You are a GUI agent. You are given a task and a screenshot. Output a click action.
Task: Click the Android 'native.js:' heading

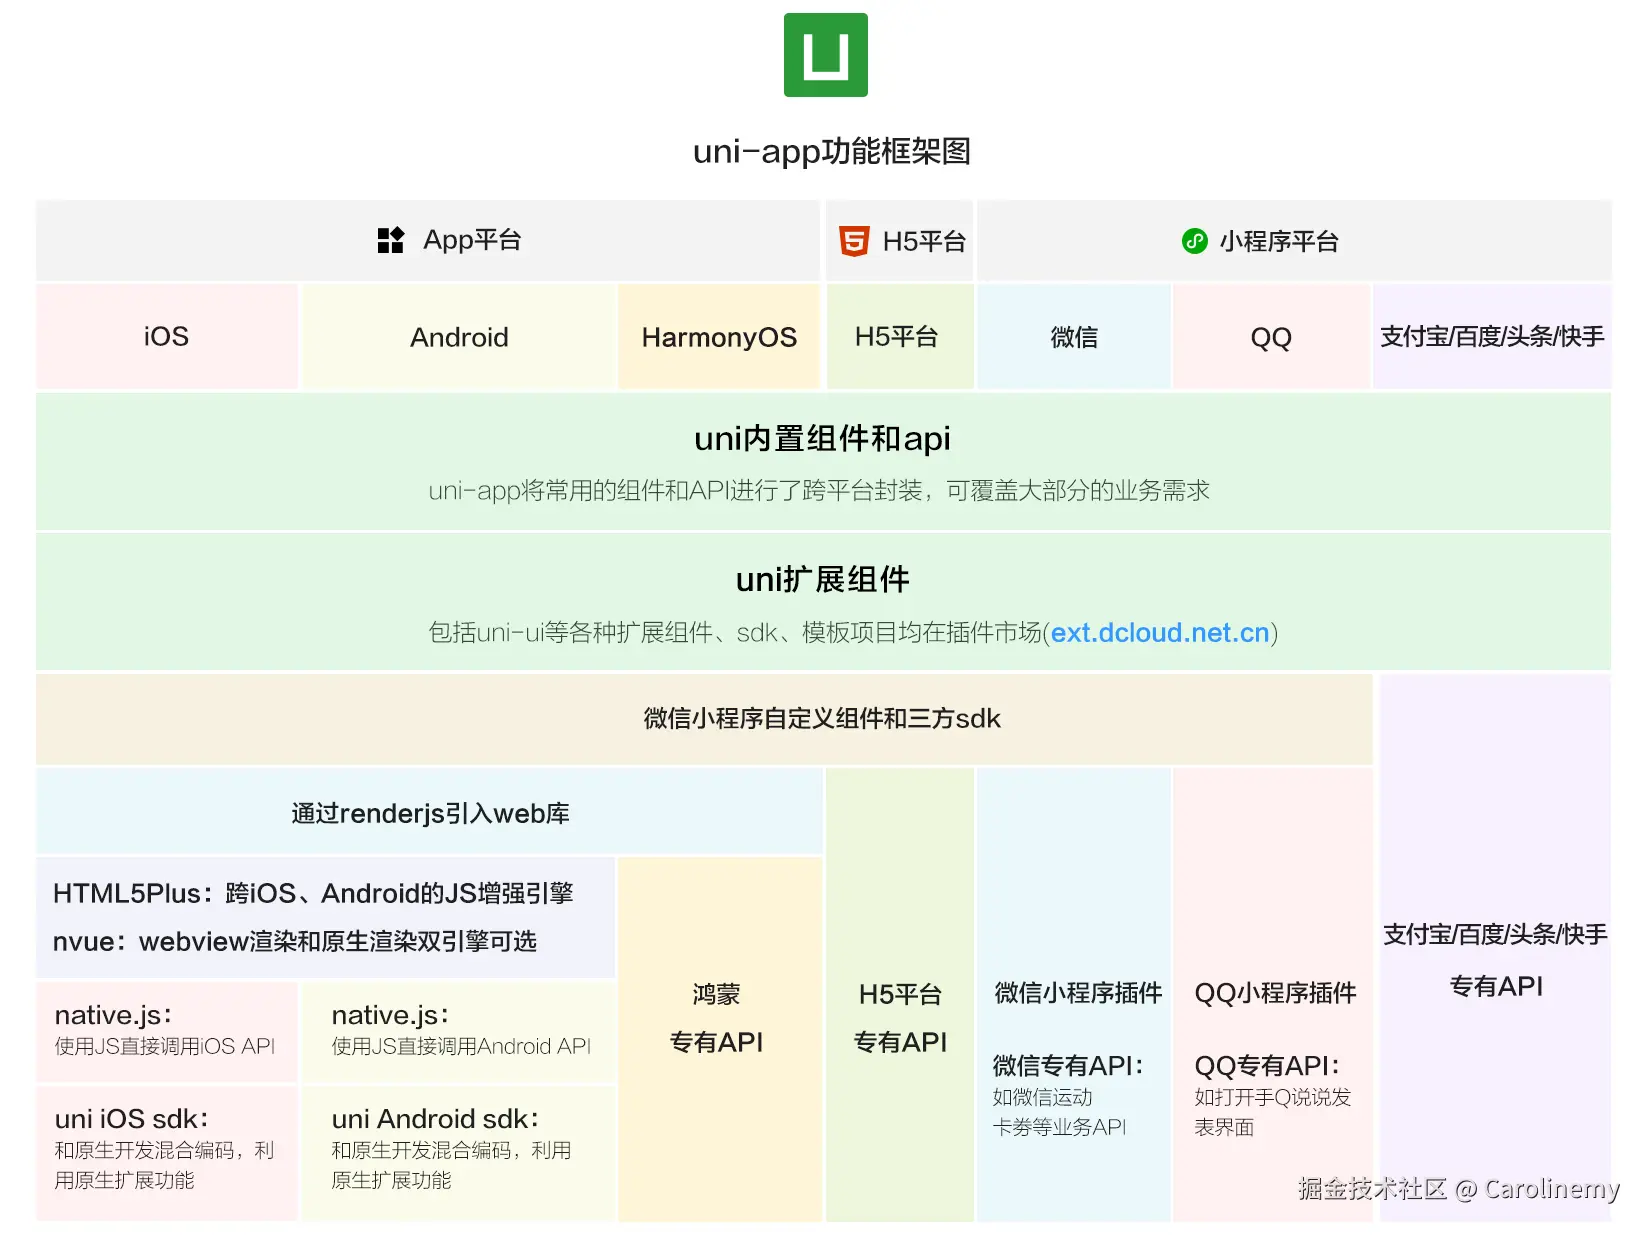pyautogui.click(x=390, y=1015)
